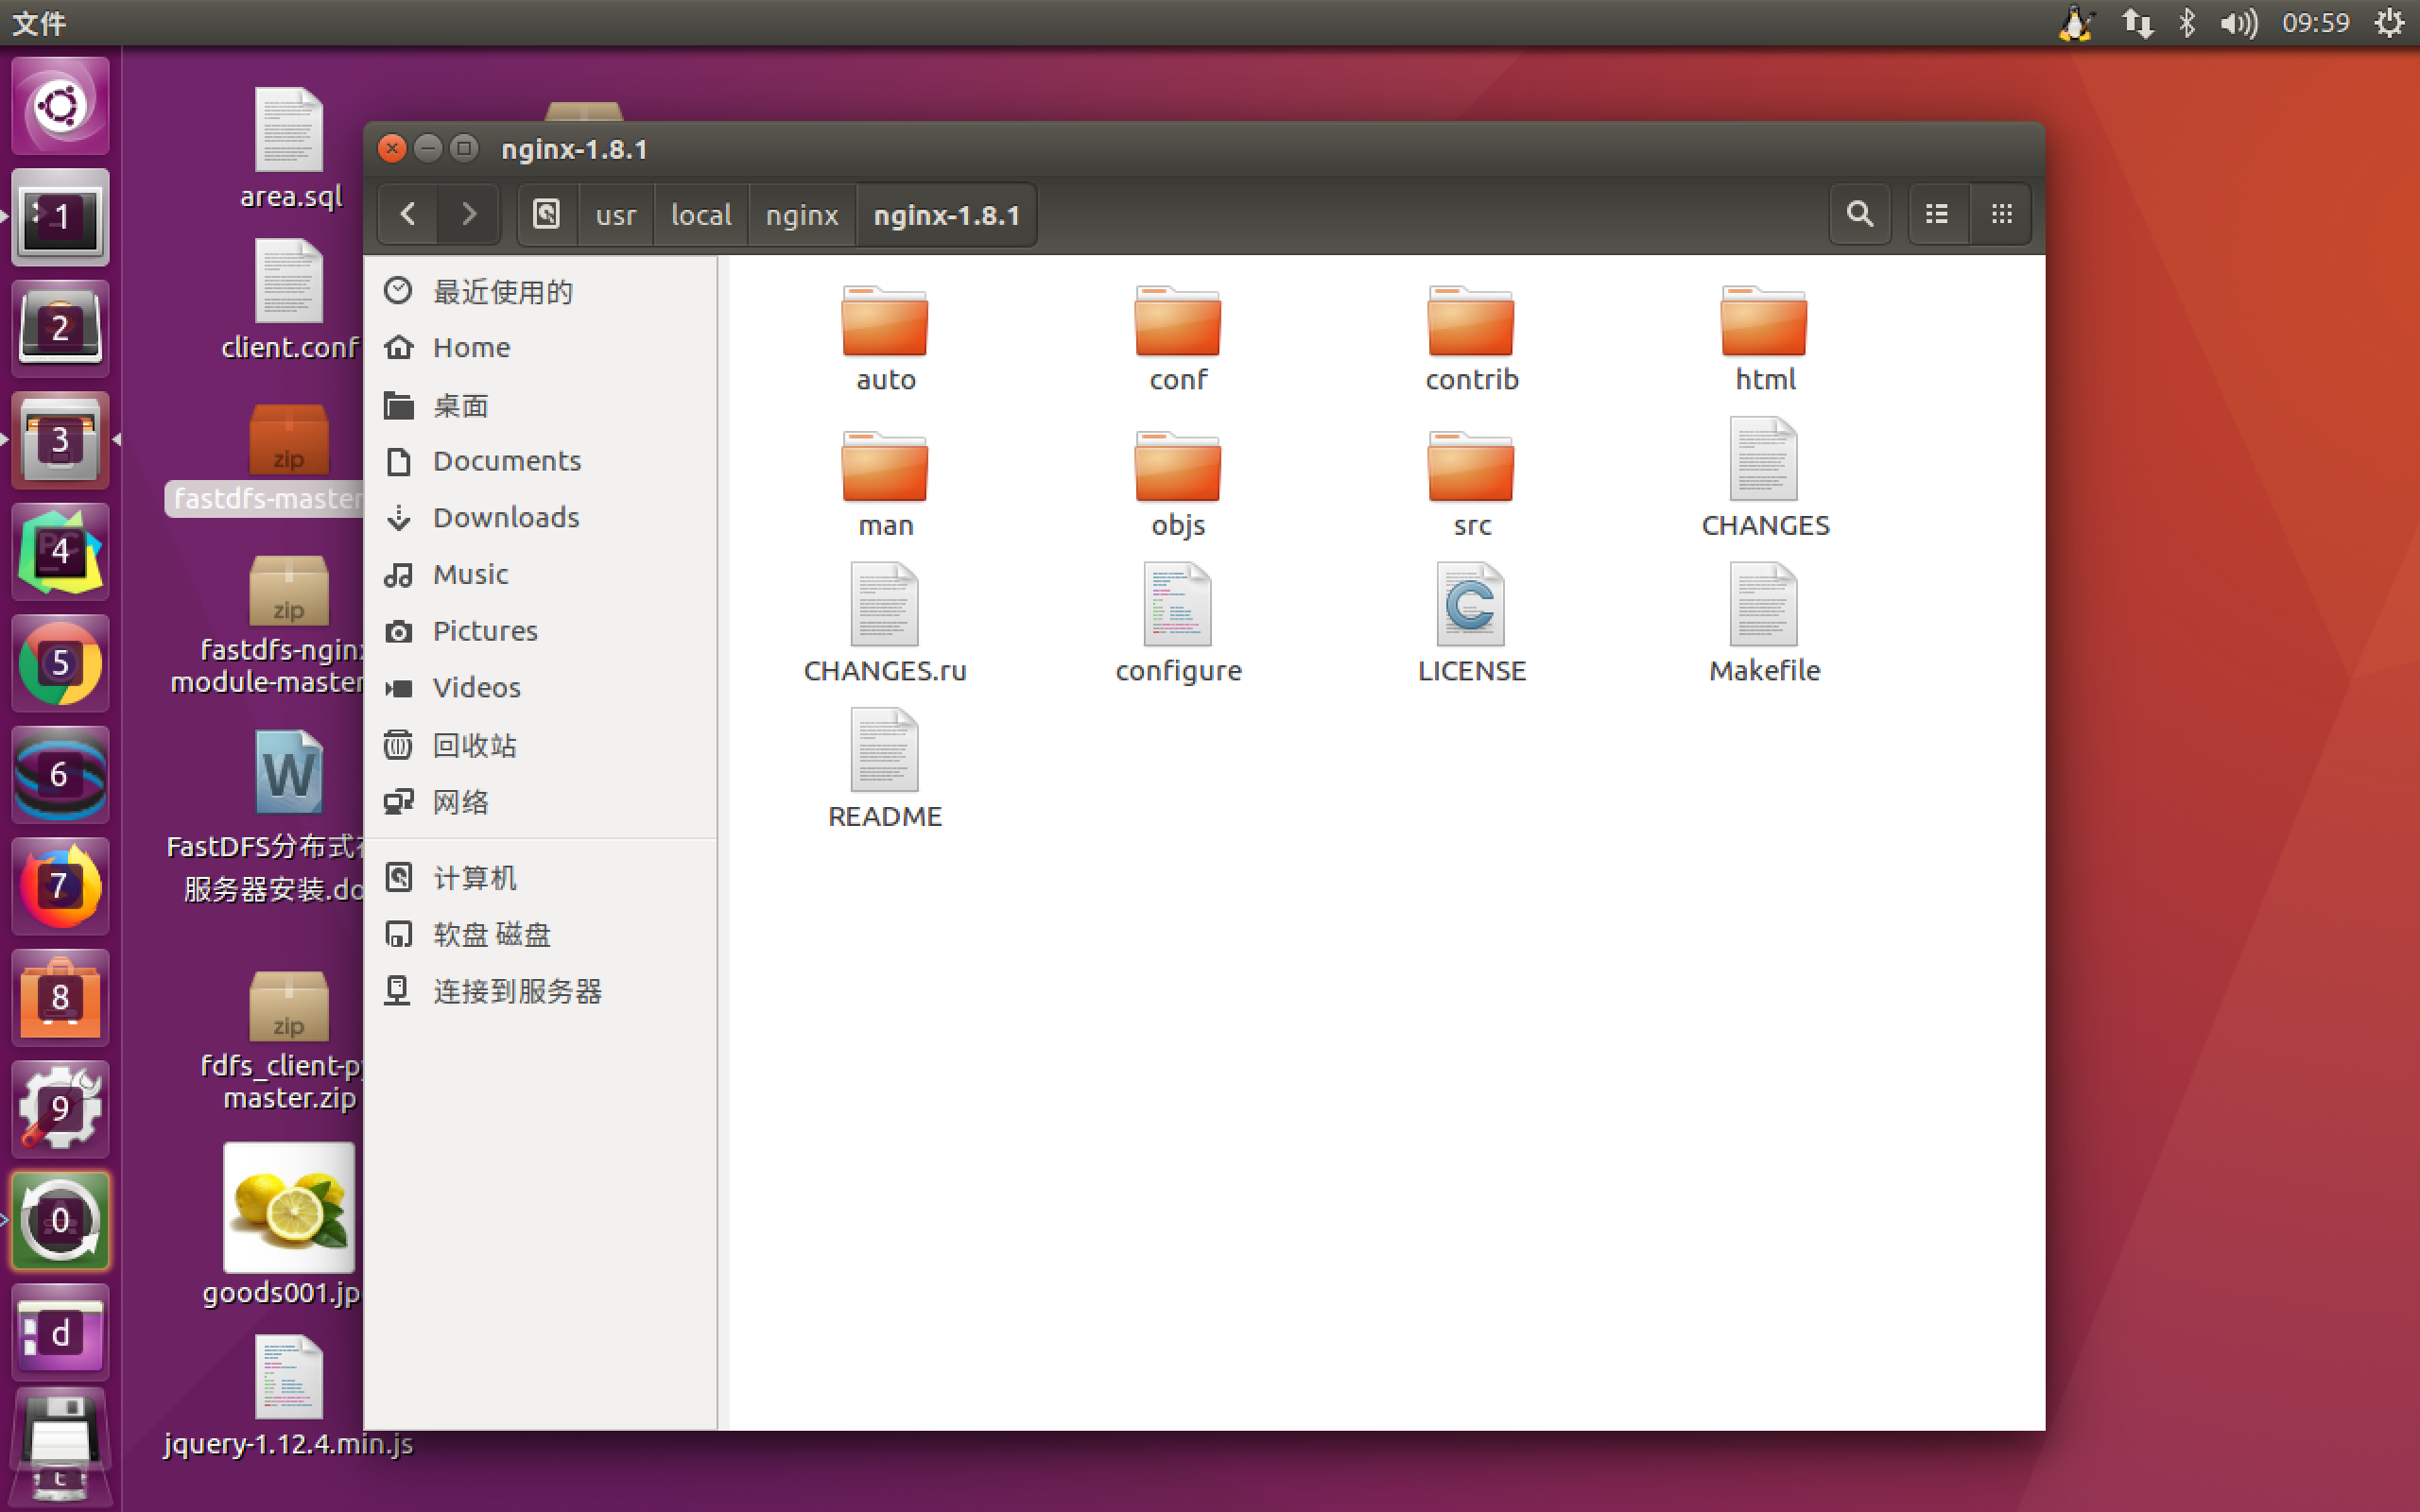Click the clock showing 09:59
The width and height of the screenshot is (2420, 1512).
click(x=2315, y=22)
